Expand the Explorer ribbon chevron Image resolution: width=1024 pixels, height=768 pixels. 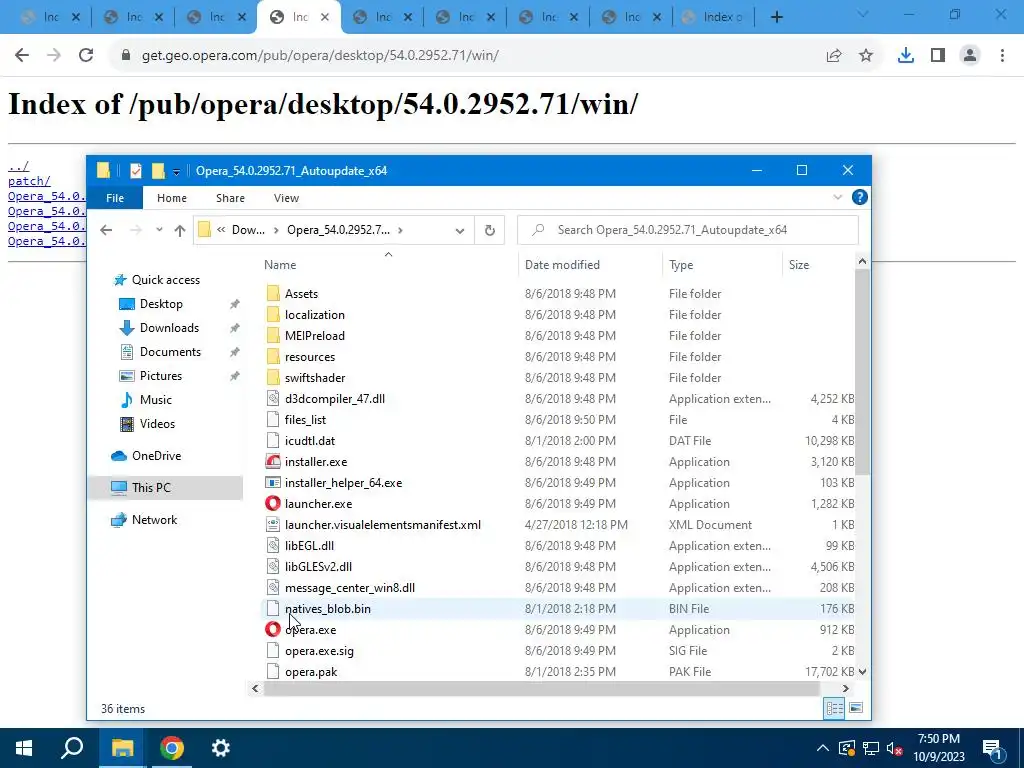[838, 197]
